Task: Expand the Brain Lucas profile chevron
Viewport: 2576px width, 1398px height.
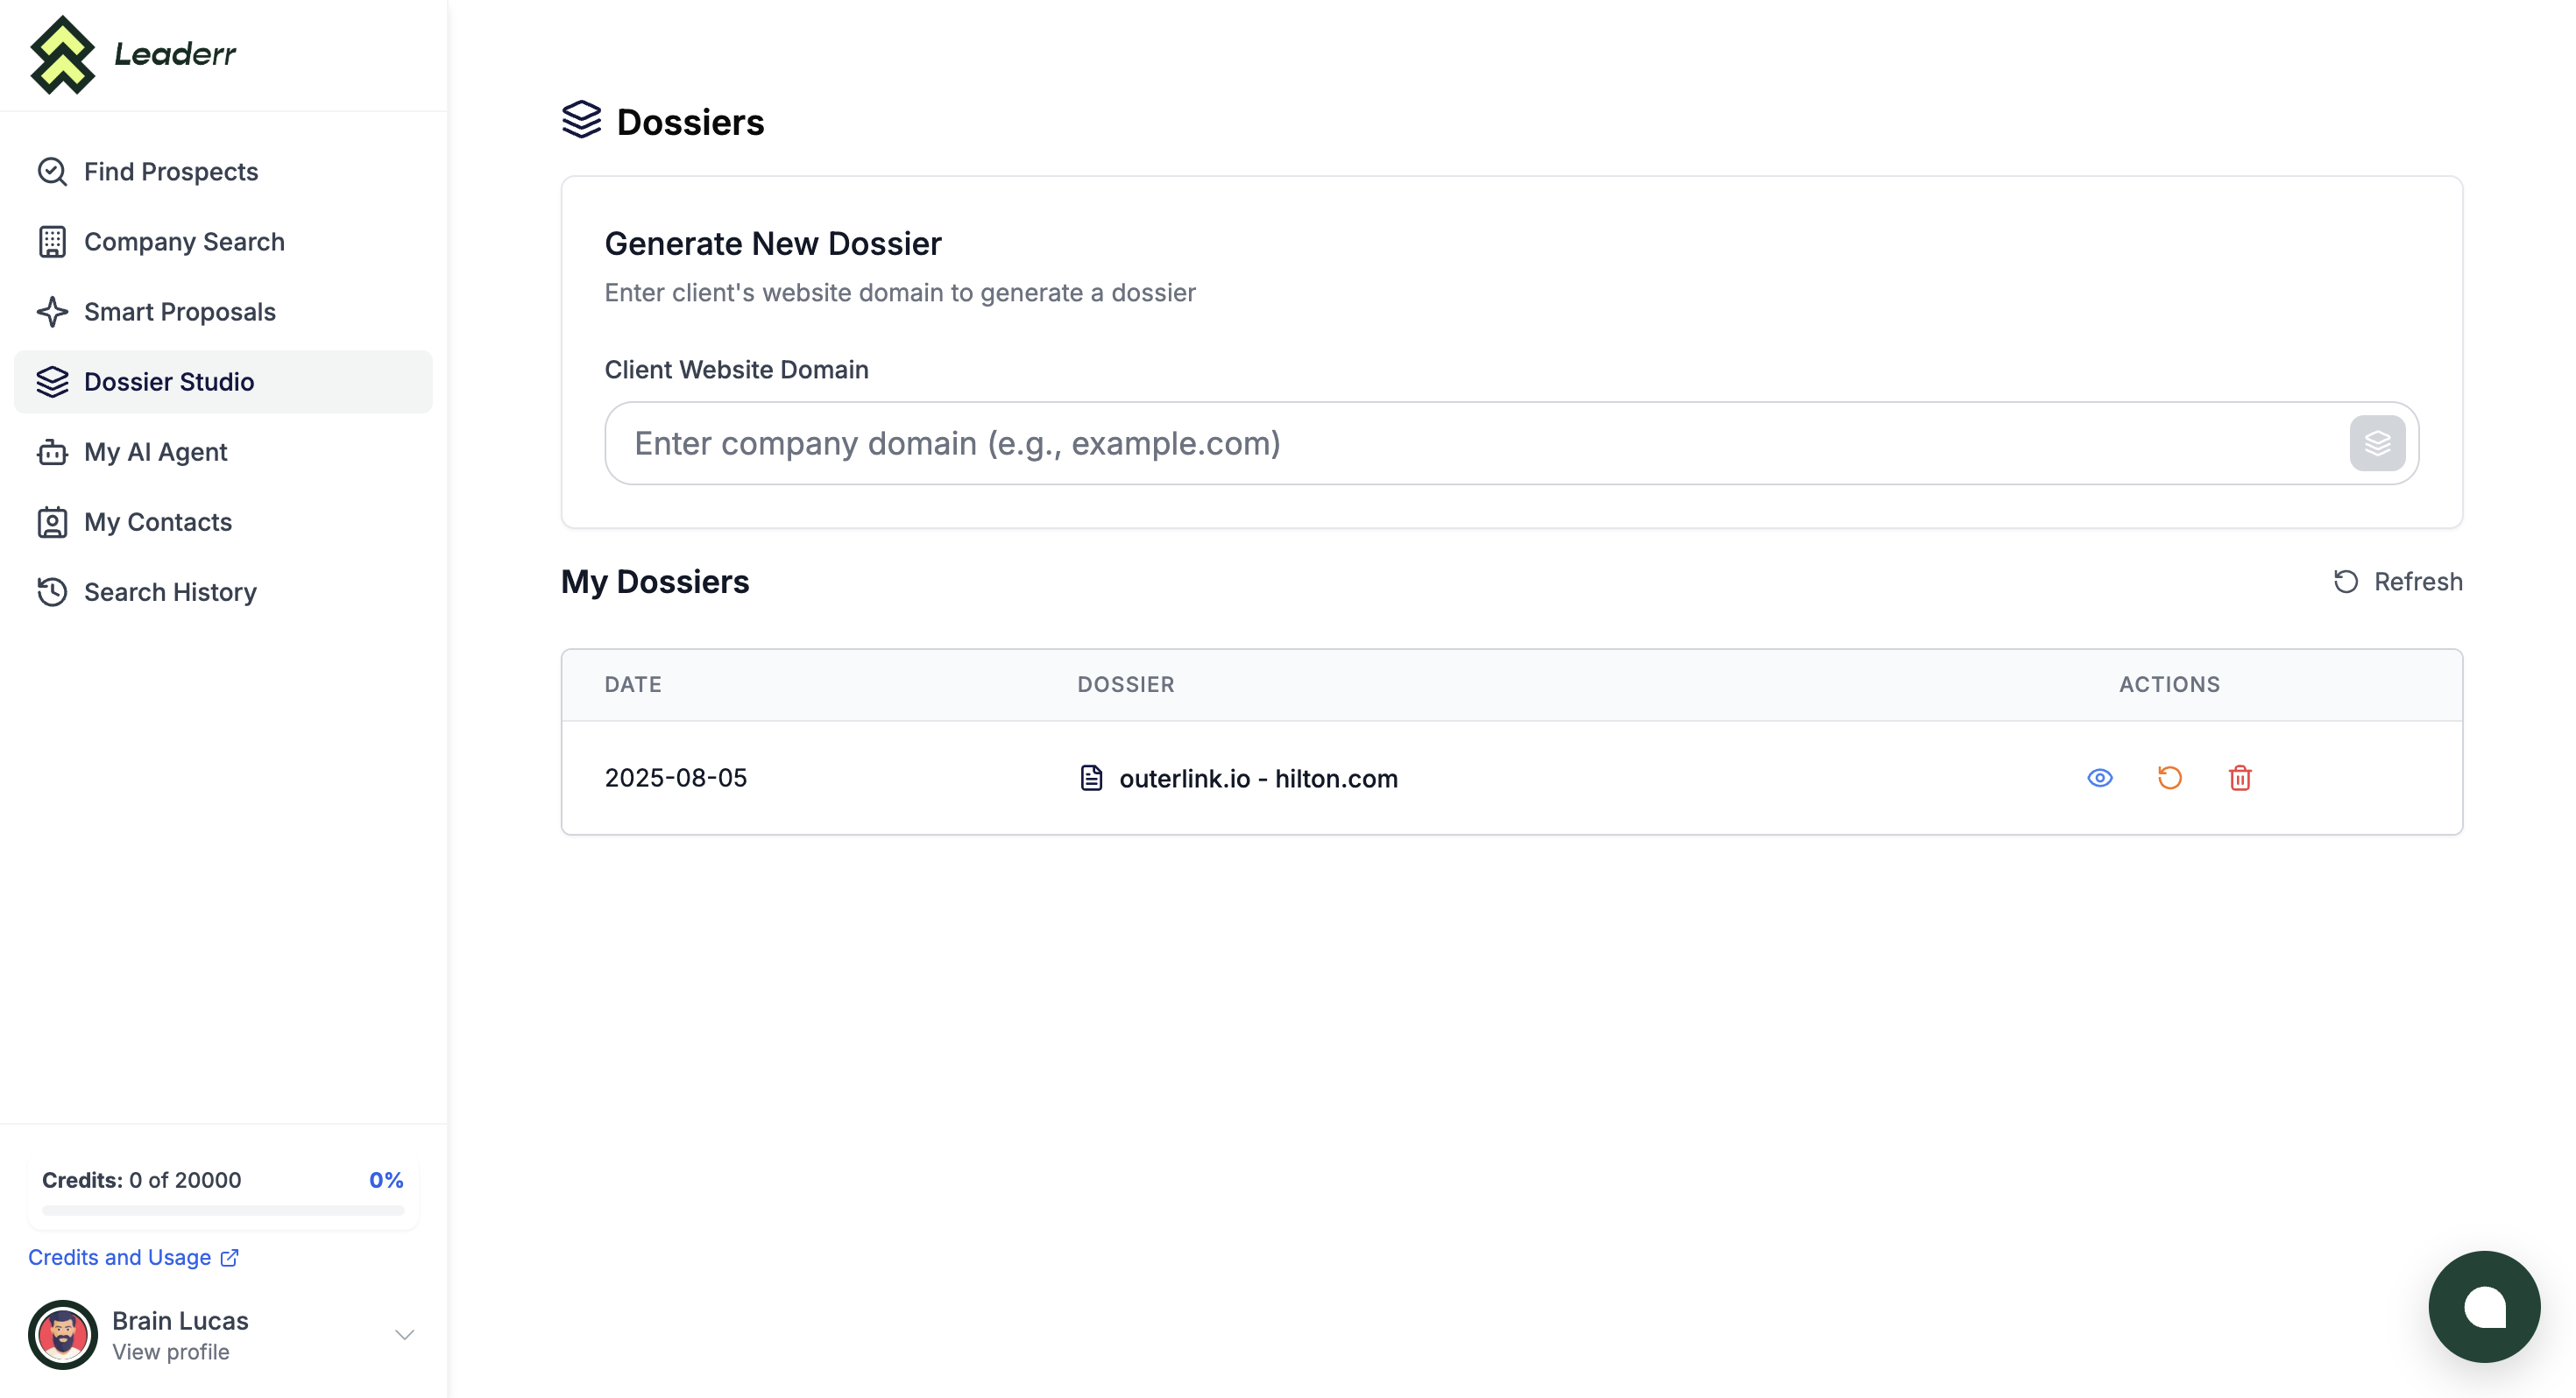Action: tap(404, 1334)
